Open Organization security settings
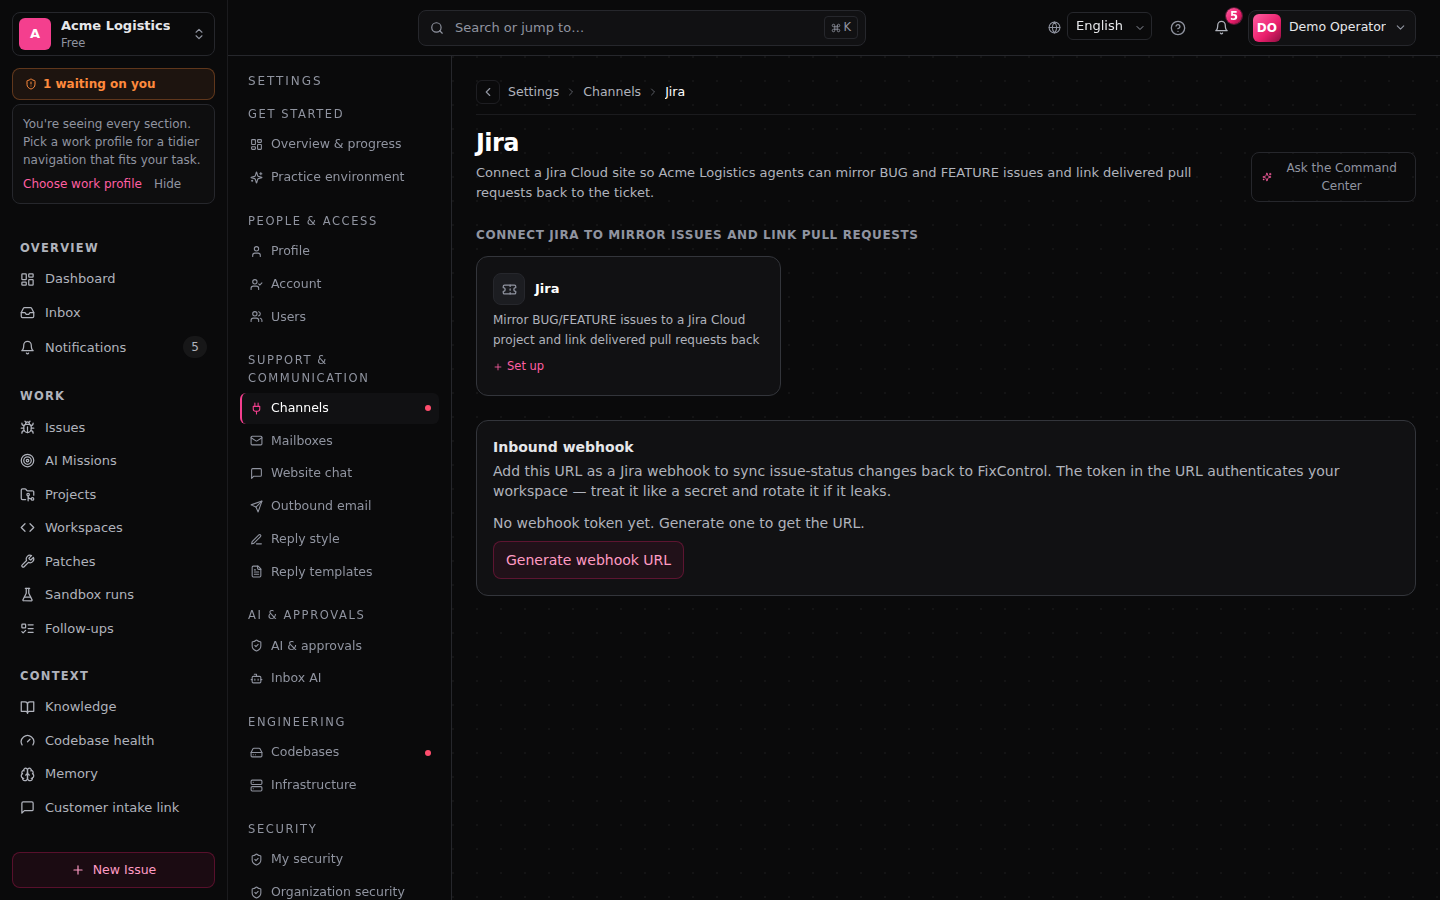Image resolution: width=1440 pixels, height=900 pixels. [x=339, y=891]
